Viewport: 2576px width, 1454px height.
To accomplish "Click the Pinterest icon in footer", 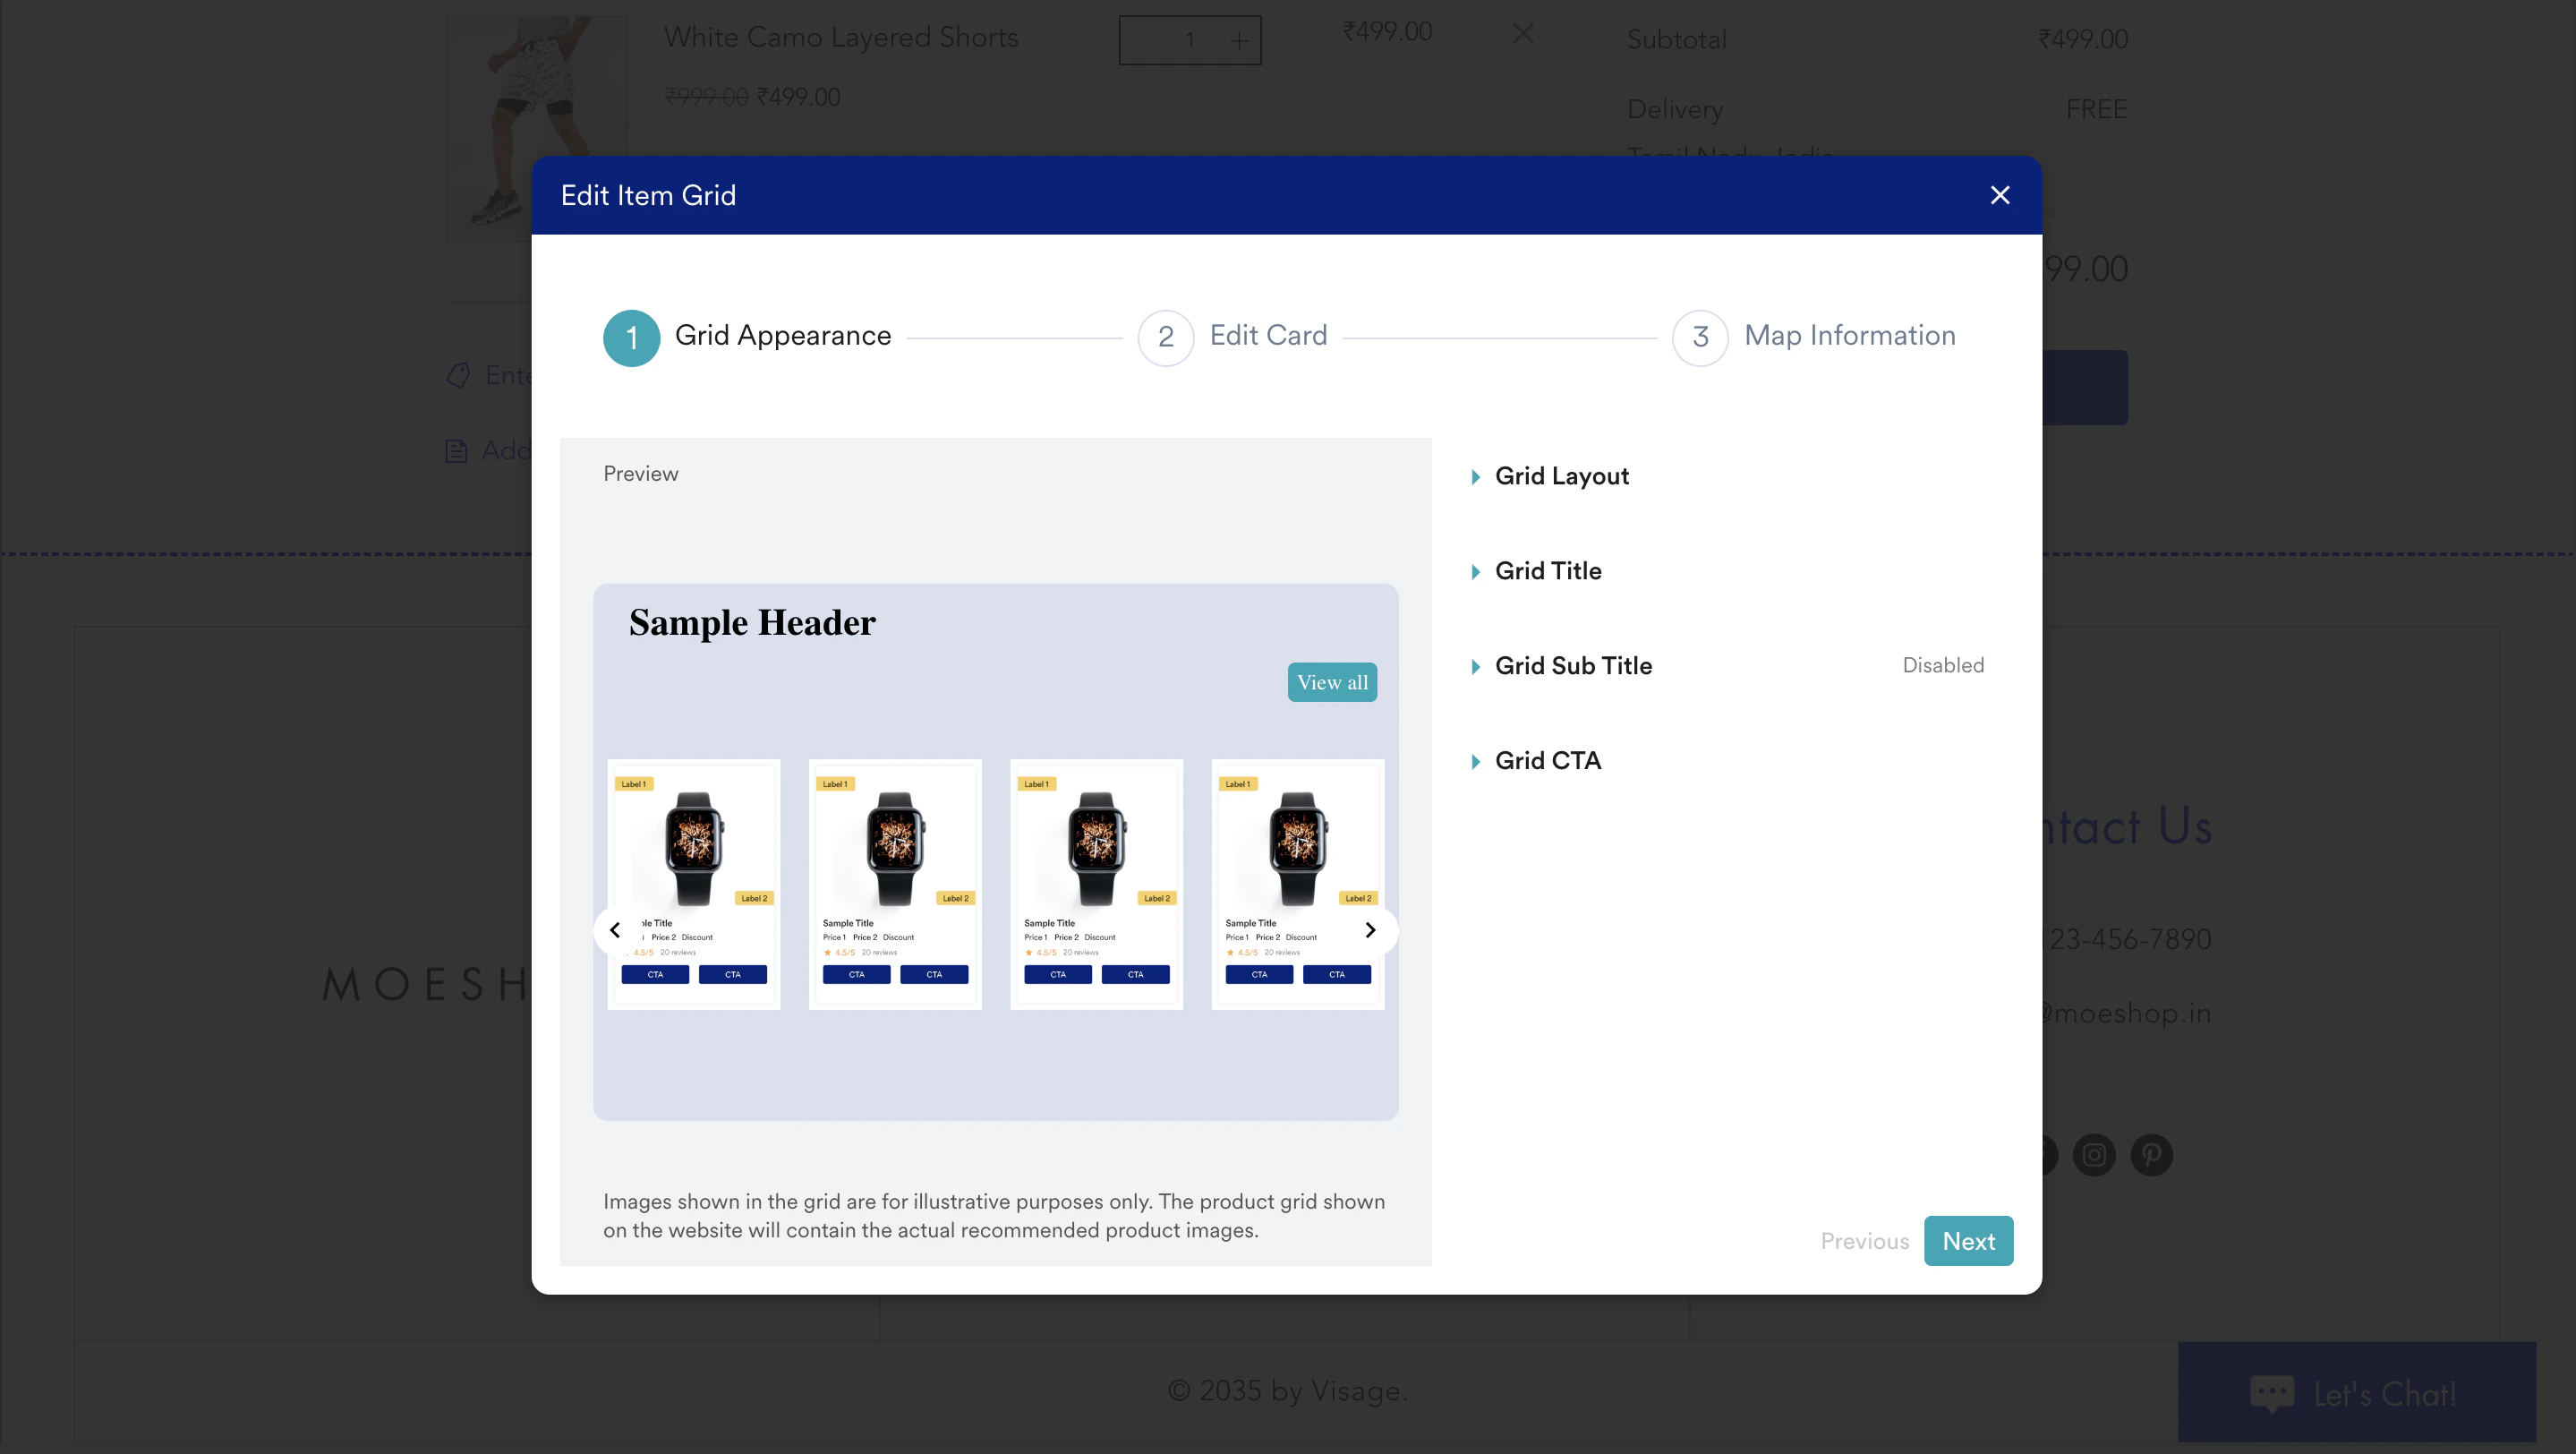I will click(2151, 1155).
